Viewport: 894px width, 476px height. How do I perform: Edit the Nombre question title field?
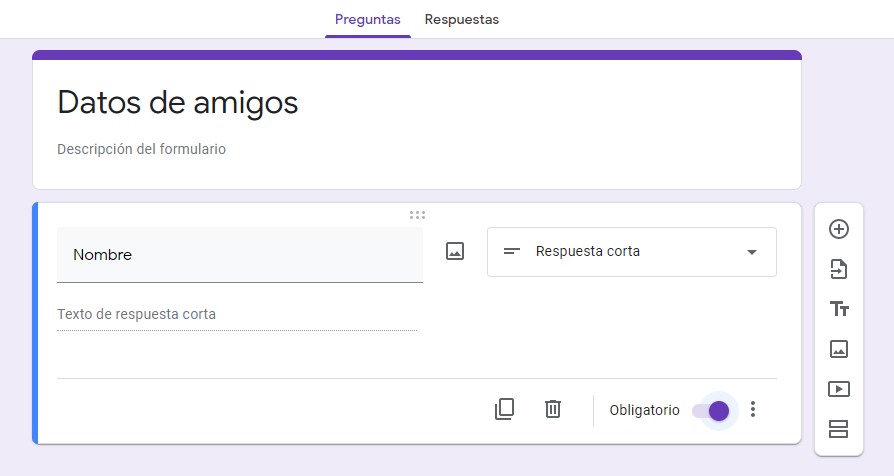(x=239, y=255)
